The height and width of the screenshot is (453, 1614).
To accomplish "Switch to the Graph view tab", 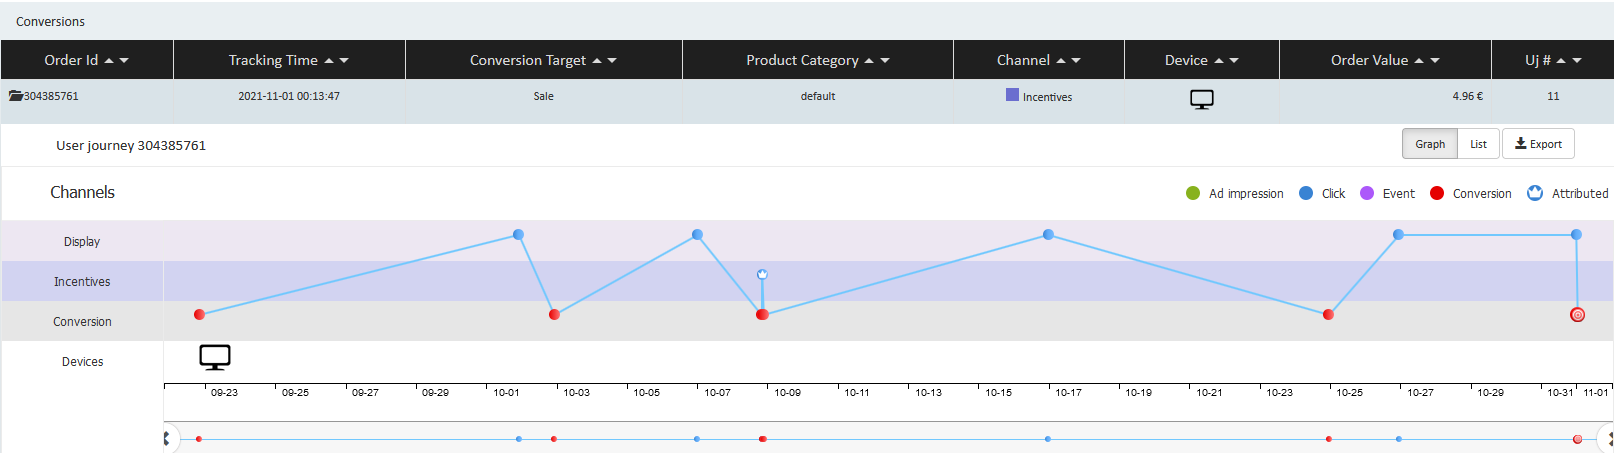I will click(1429, 144).
